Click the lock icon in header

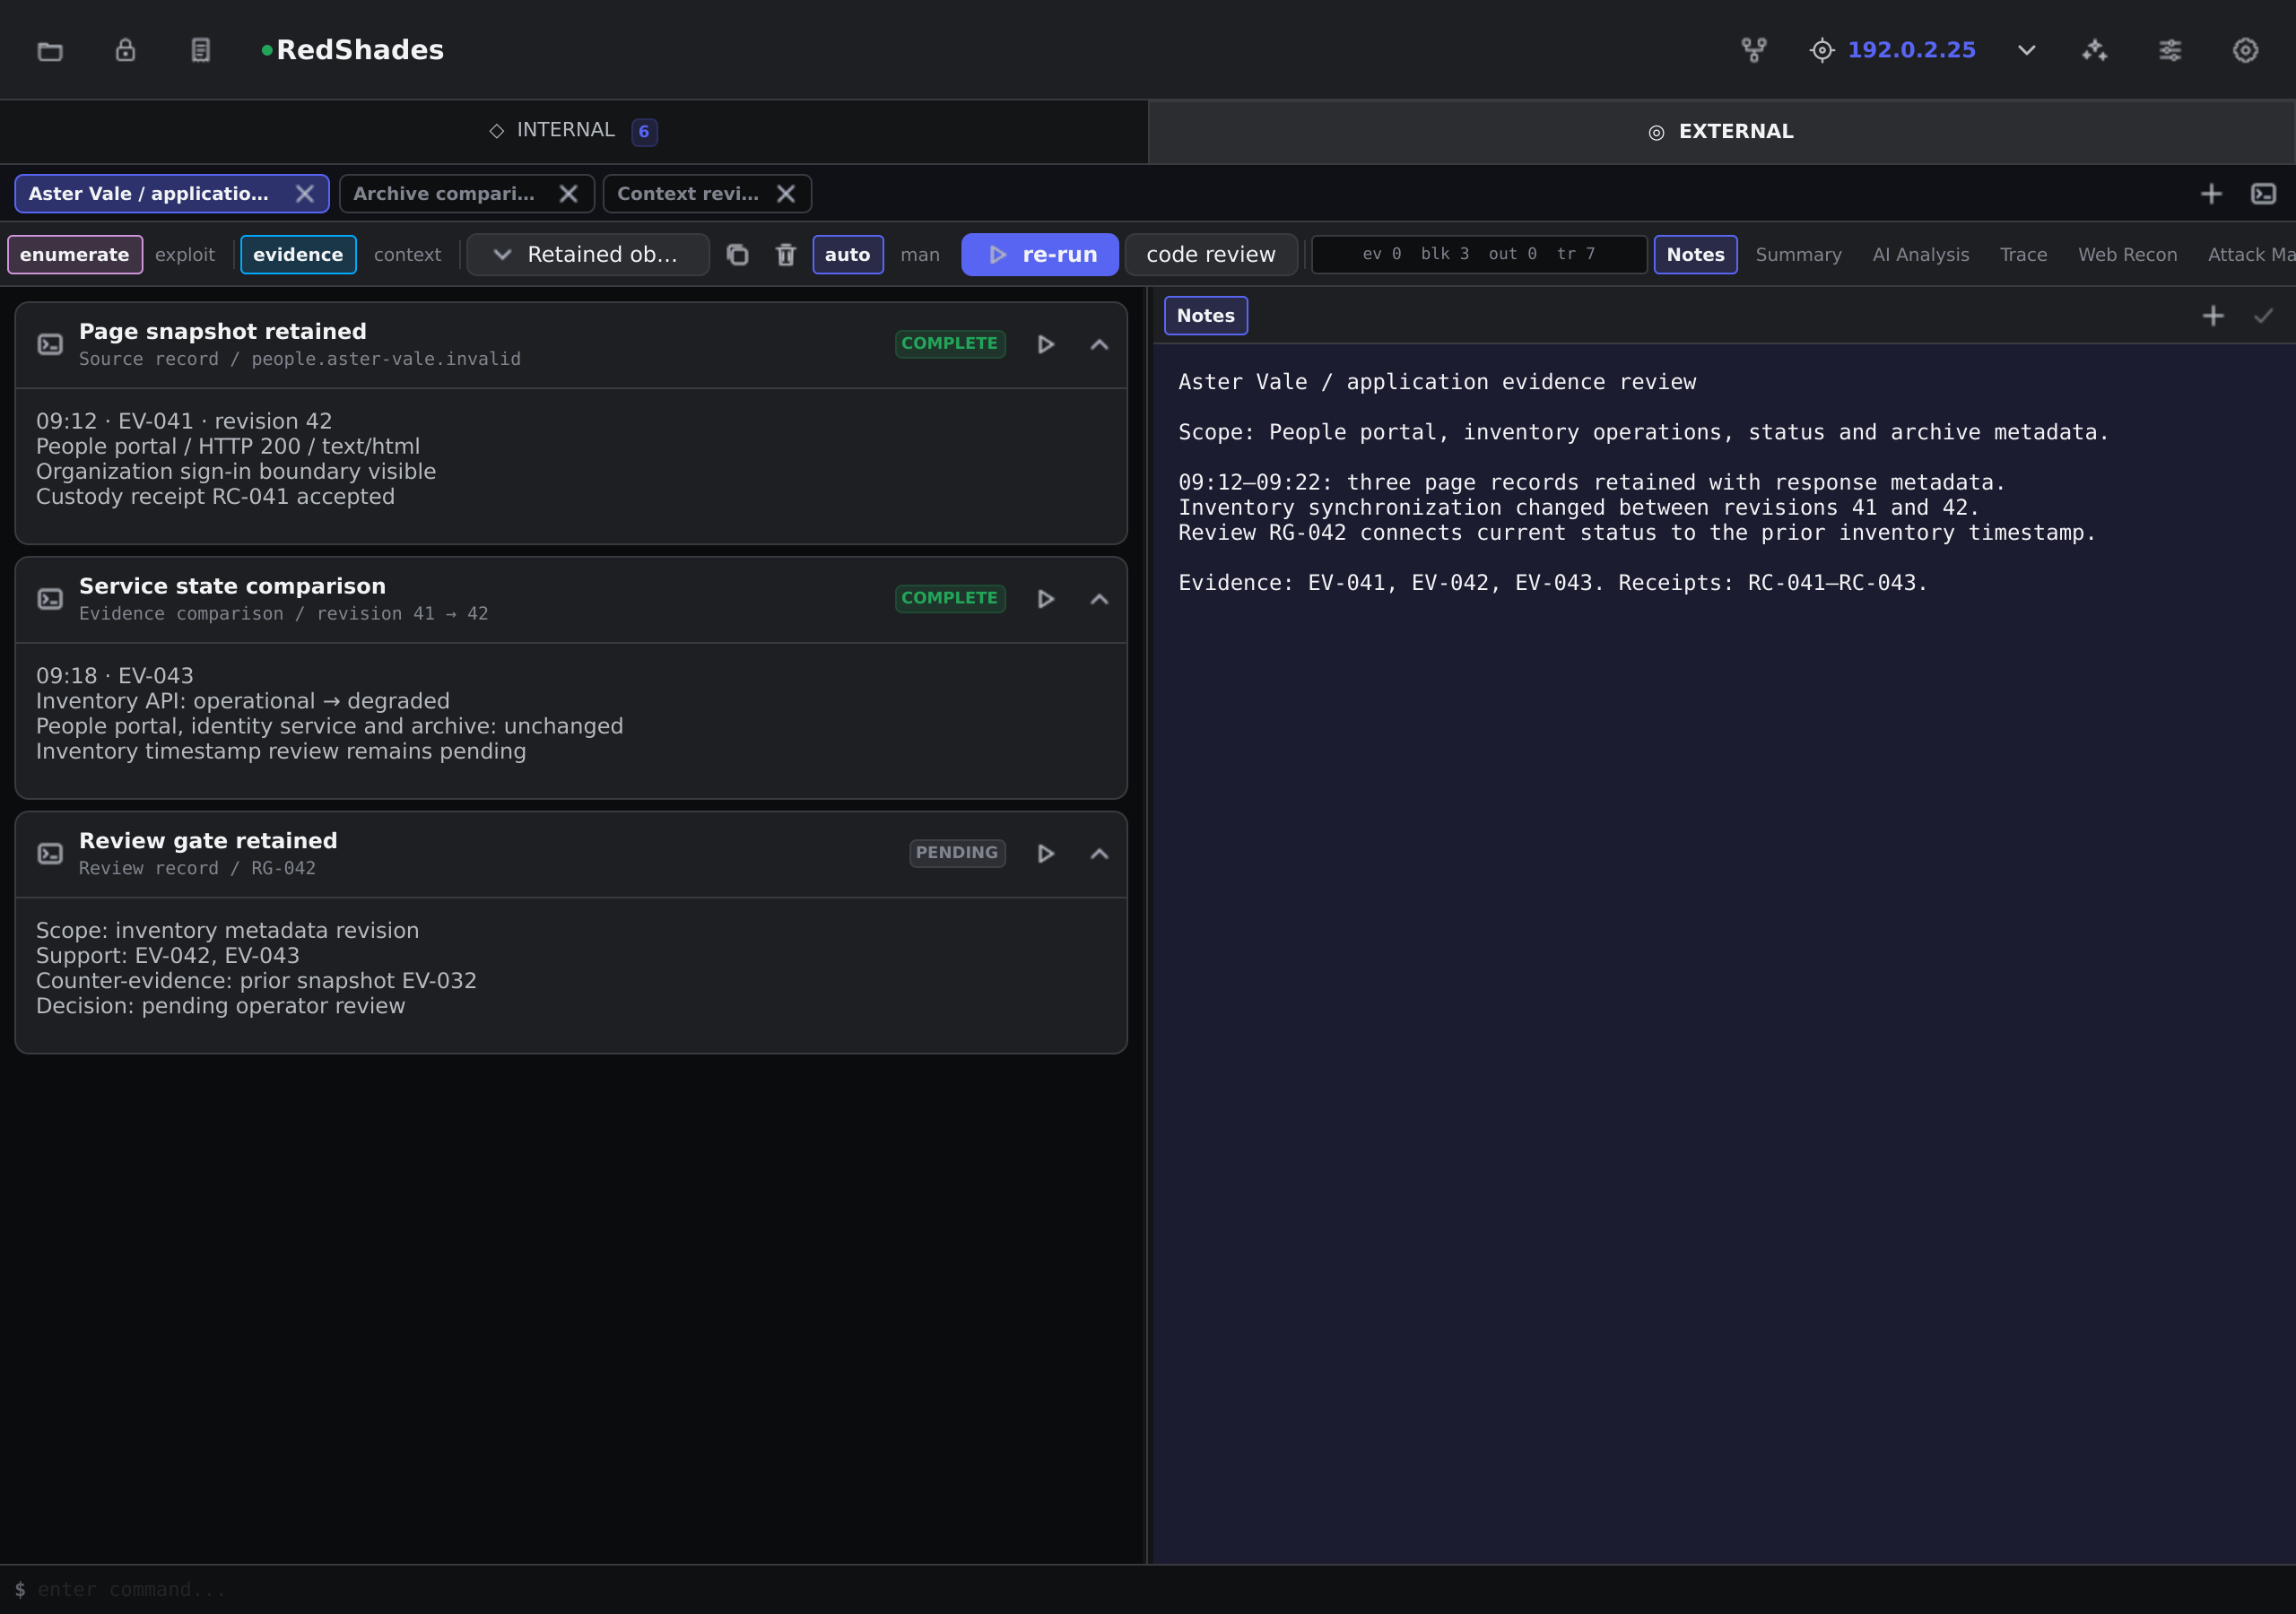click(x=125, y=50)
